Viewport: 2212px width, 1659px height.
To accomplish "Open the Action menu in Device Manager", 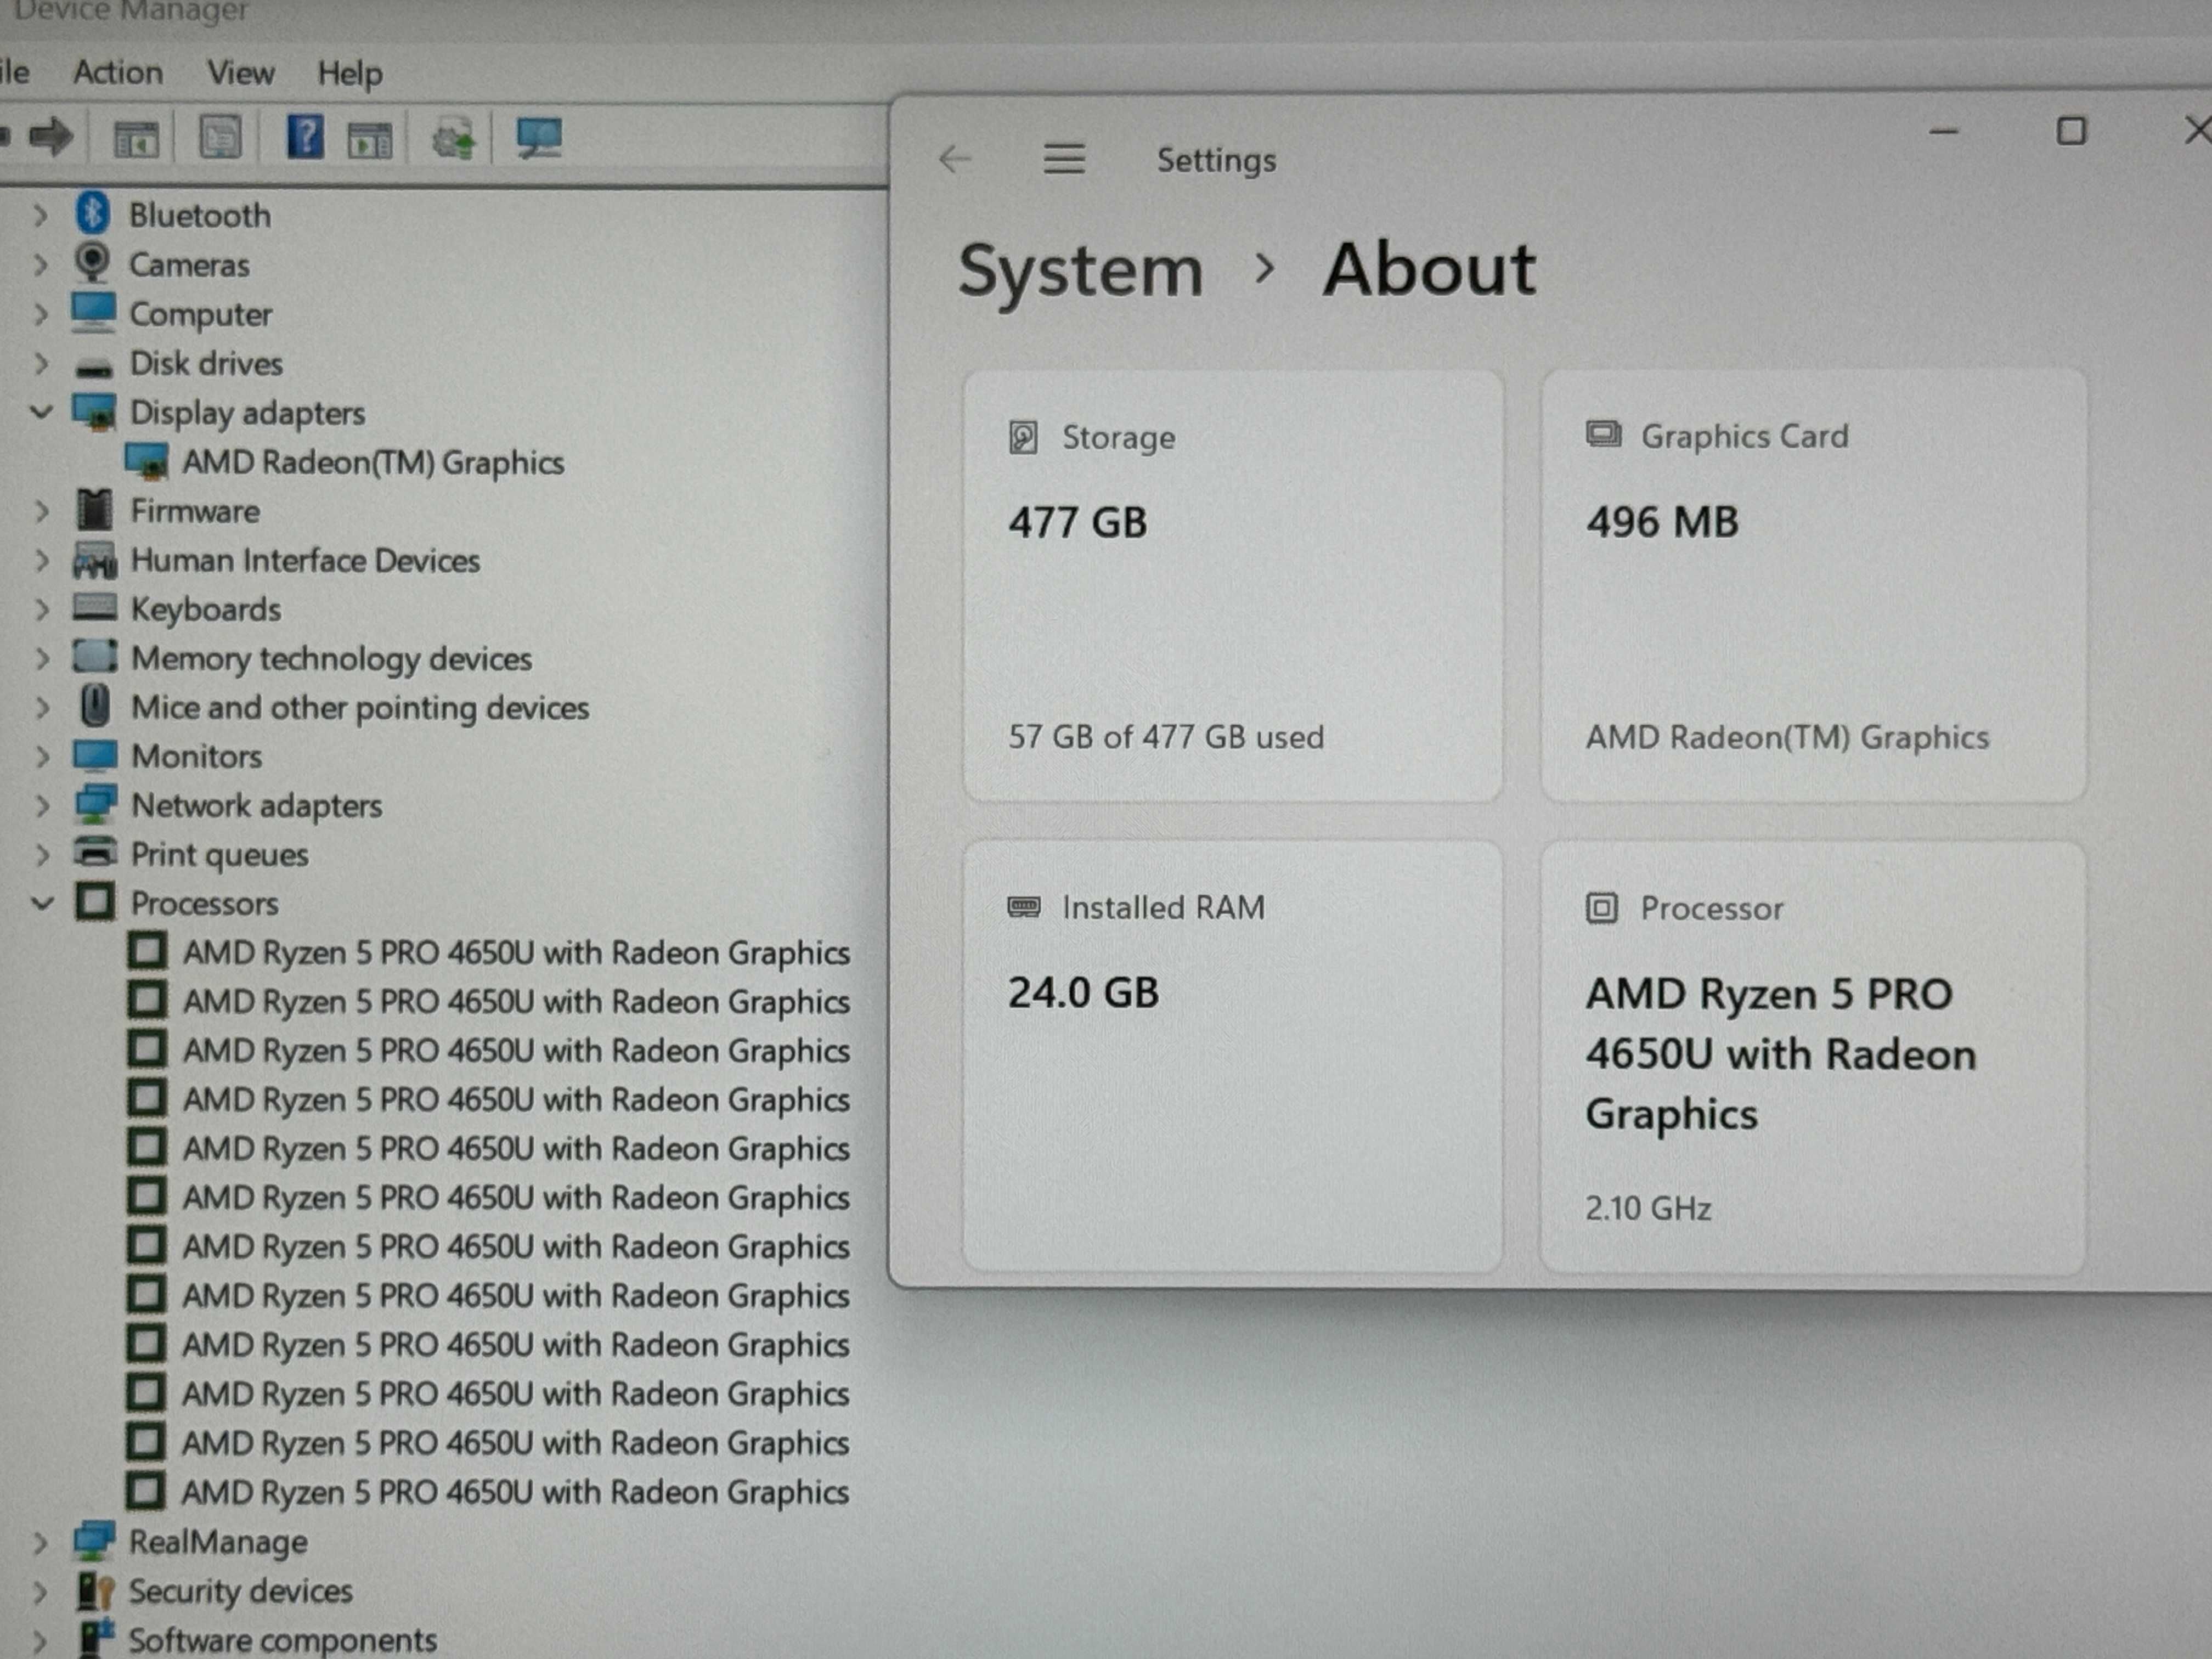I will pyautogui.click(x=118, y=72).
